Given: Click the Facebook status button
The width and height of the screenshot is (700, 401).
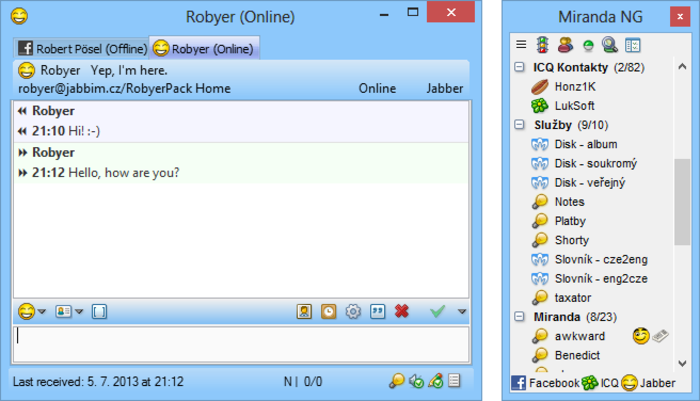Looking at the screenshot, I should click(546, 382).
